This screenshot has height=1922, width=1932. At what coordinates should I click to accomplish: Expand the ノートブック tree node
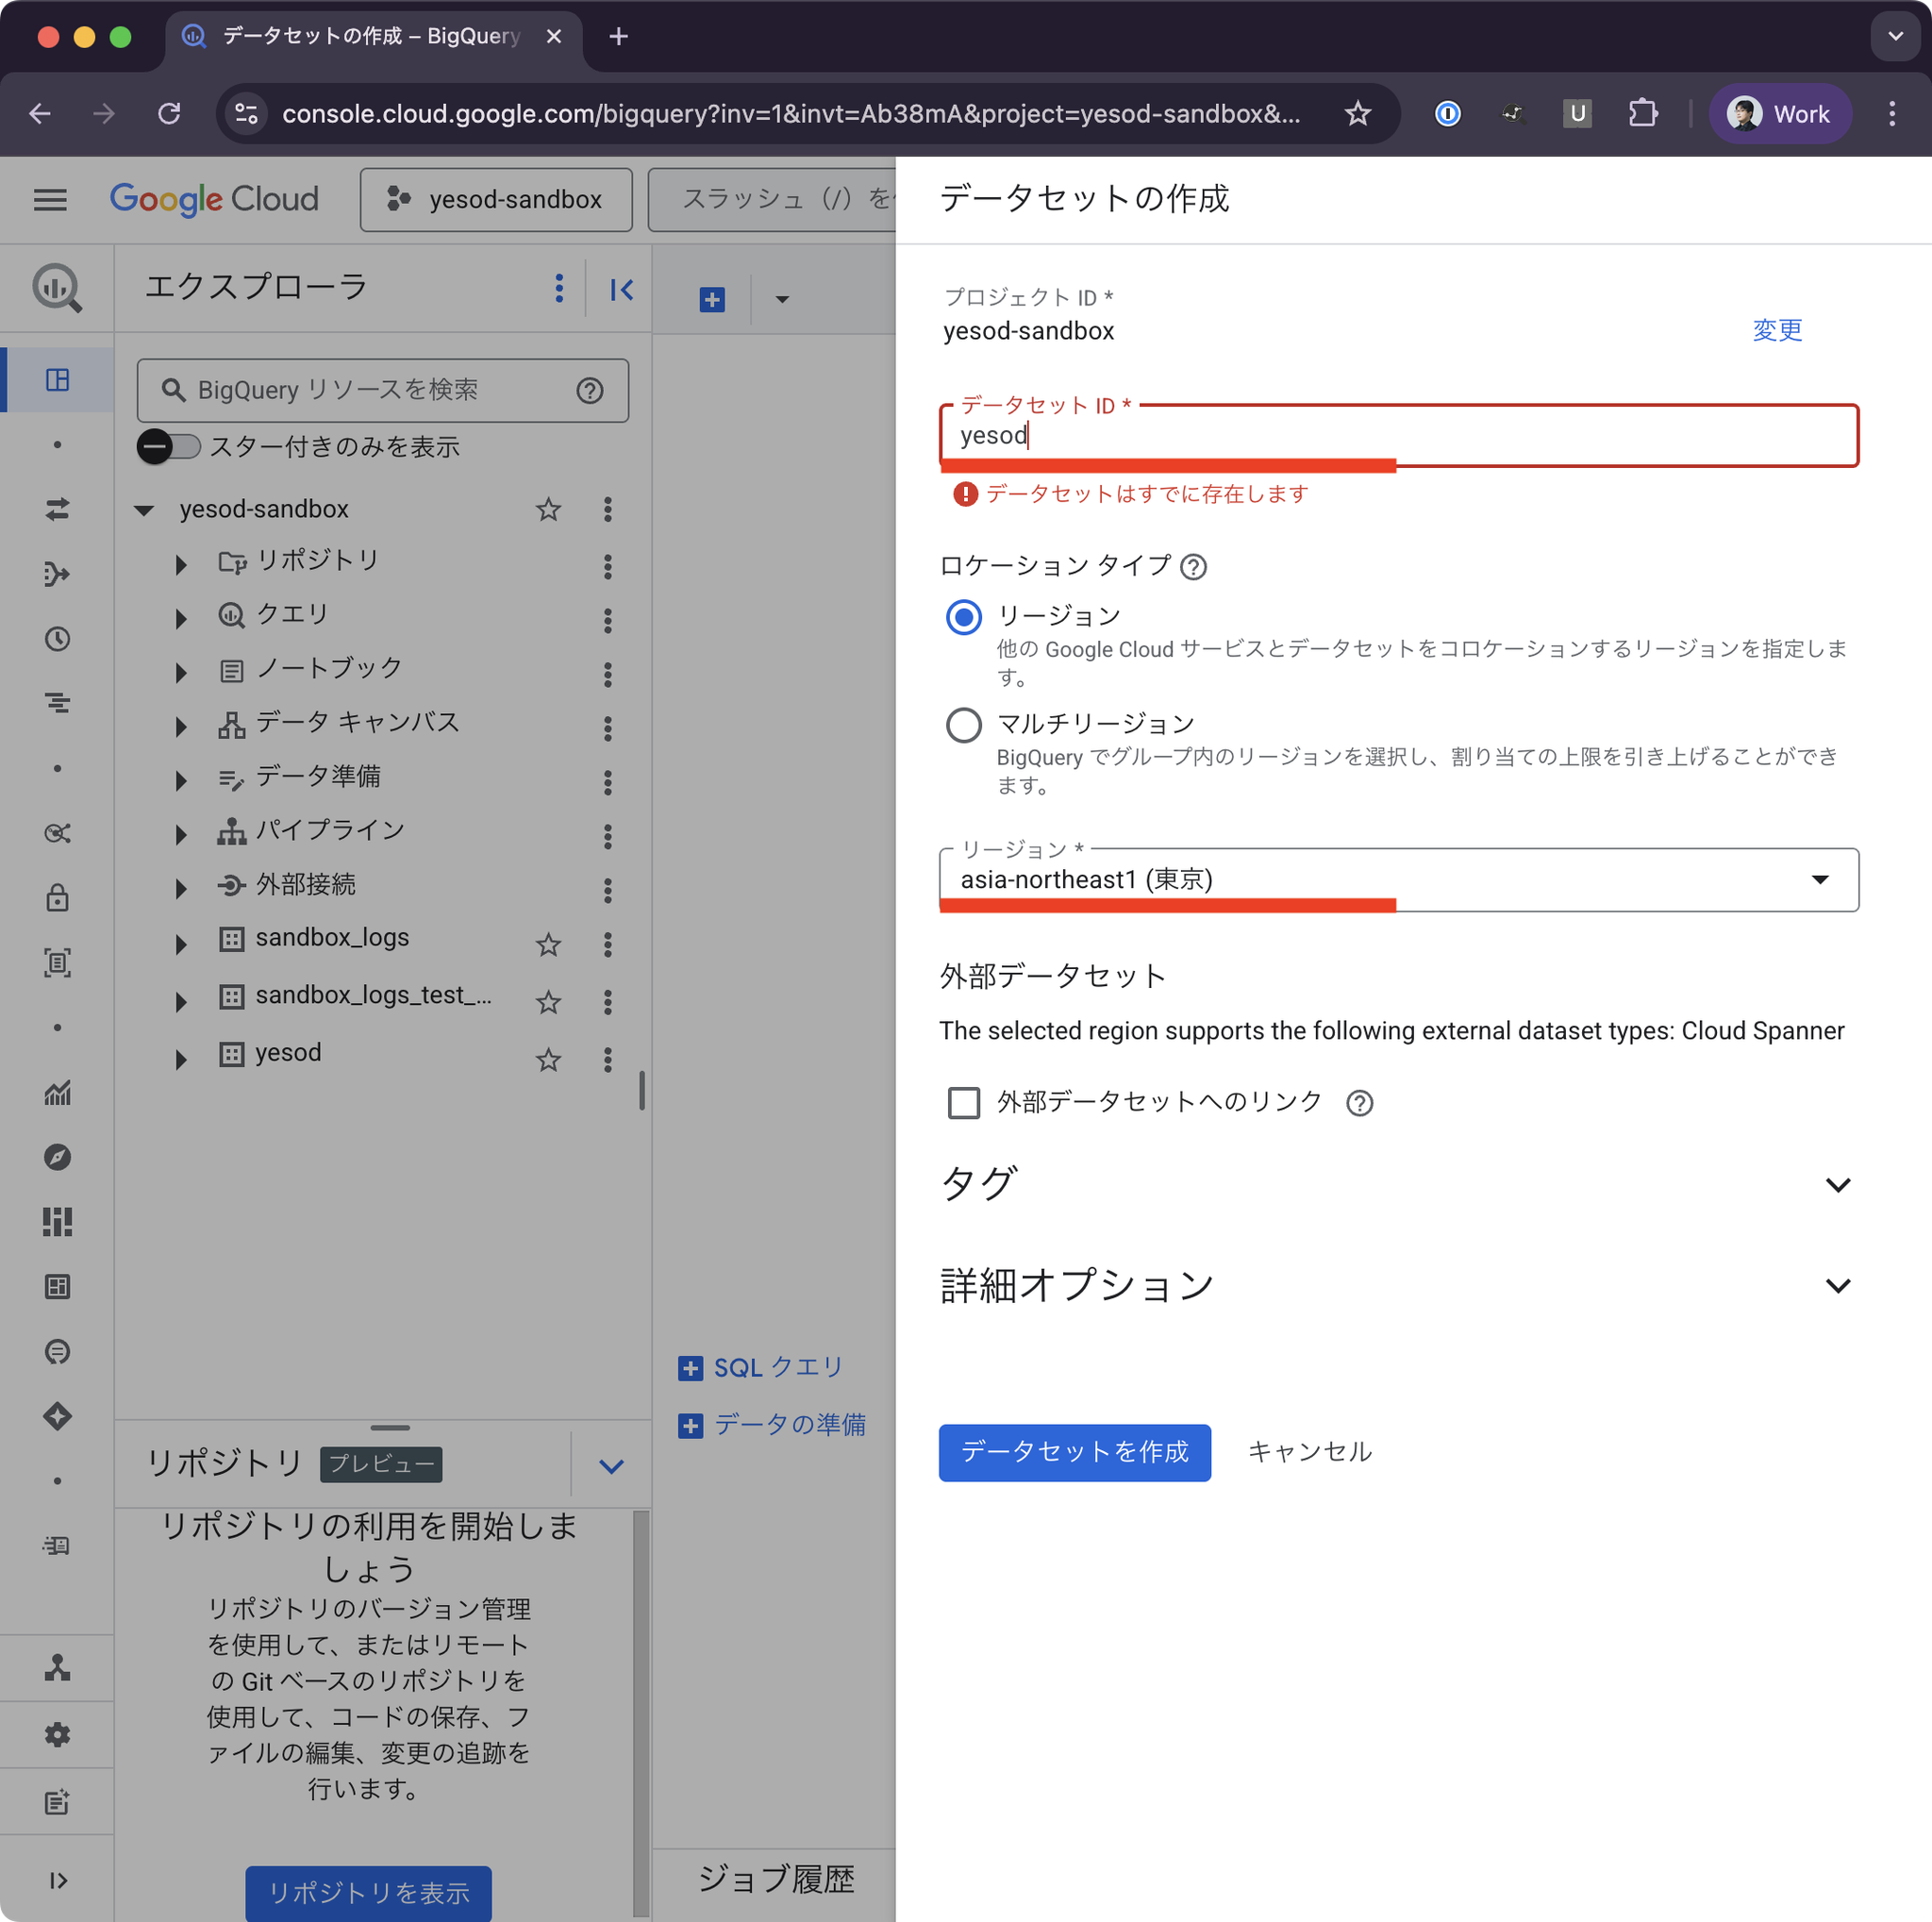tap(181, 673)
